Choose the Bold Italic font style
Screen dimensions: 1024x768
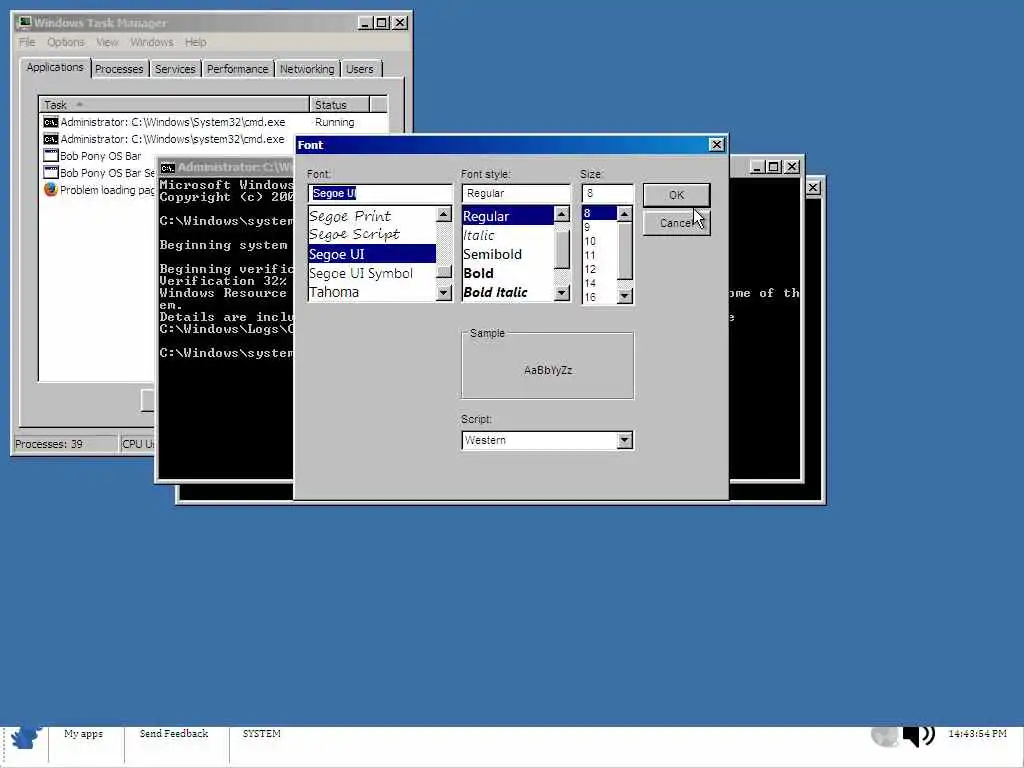(507, 292)
